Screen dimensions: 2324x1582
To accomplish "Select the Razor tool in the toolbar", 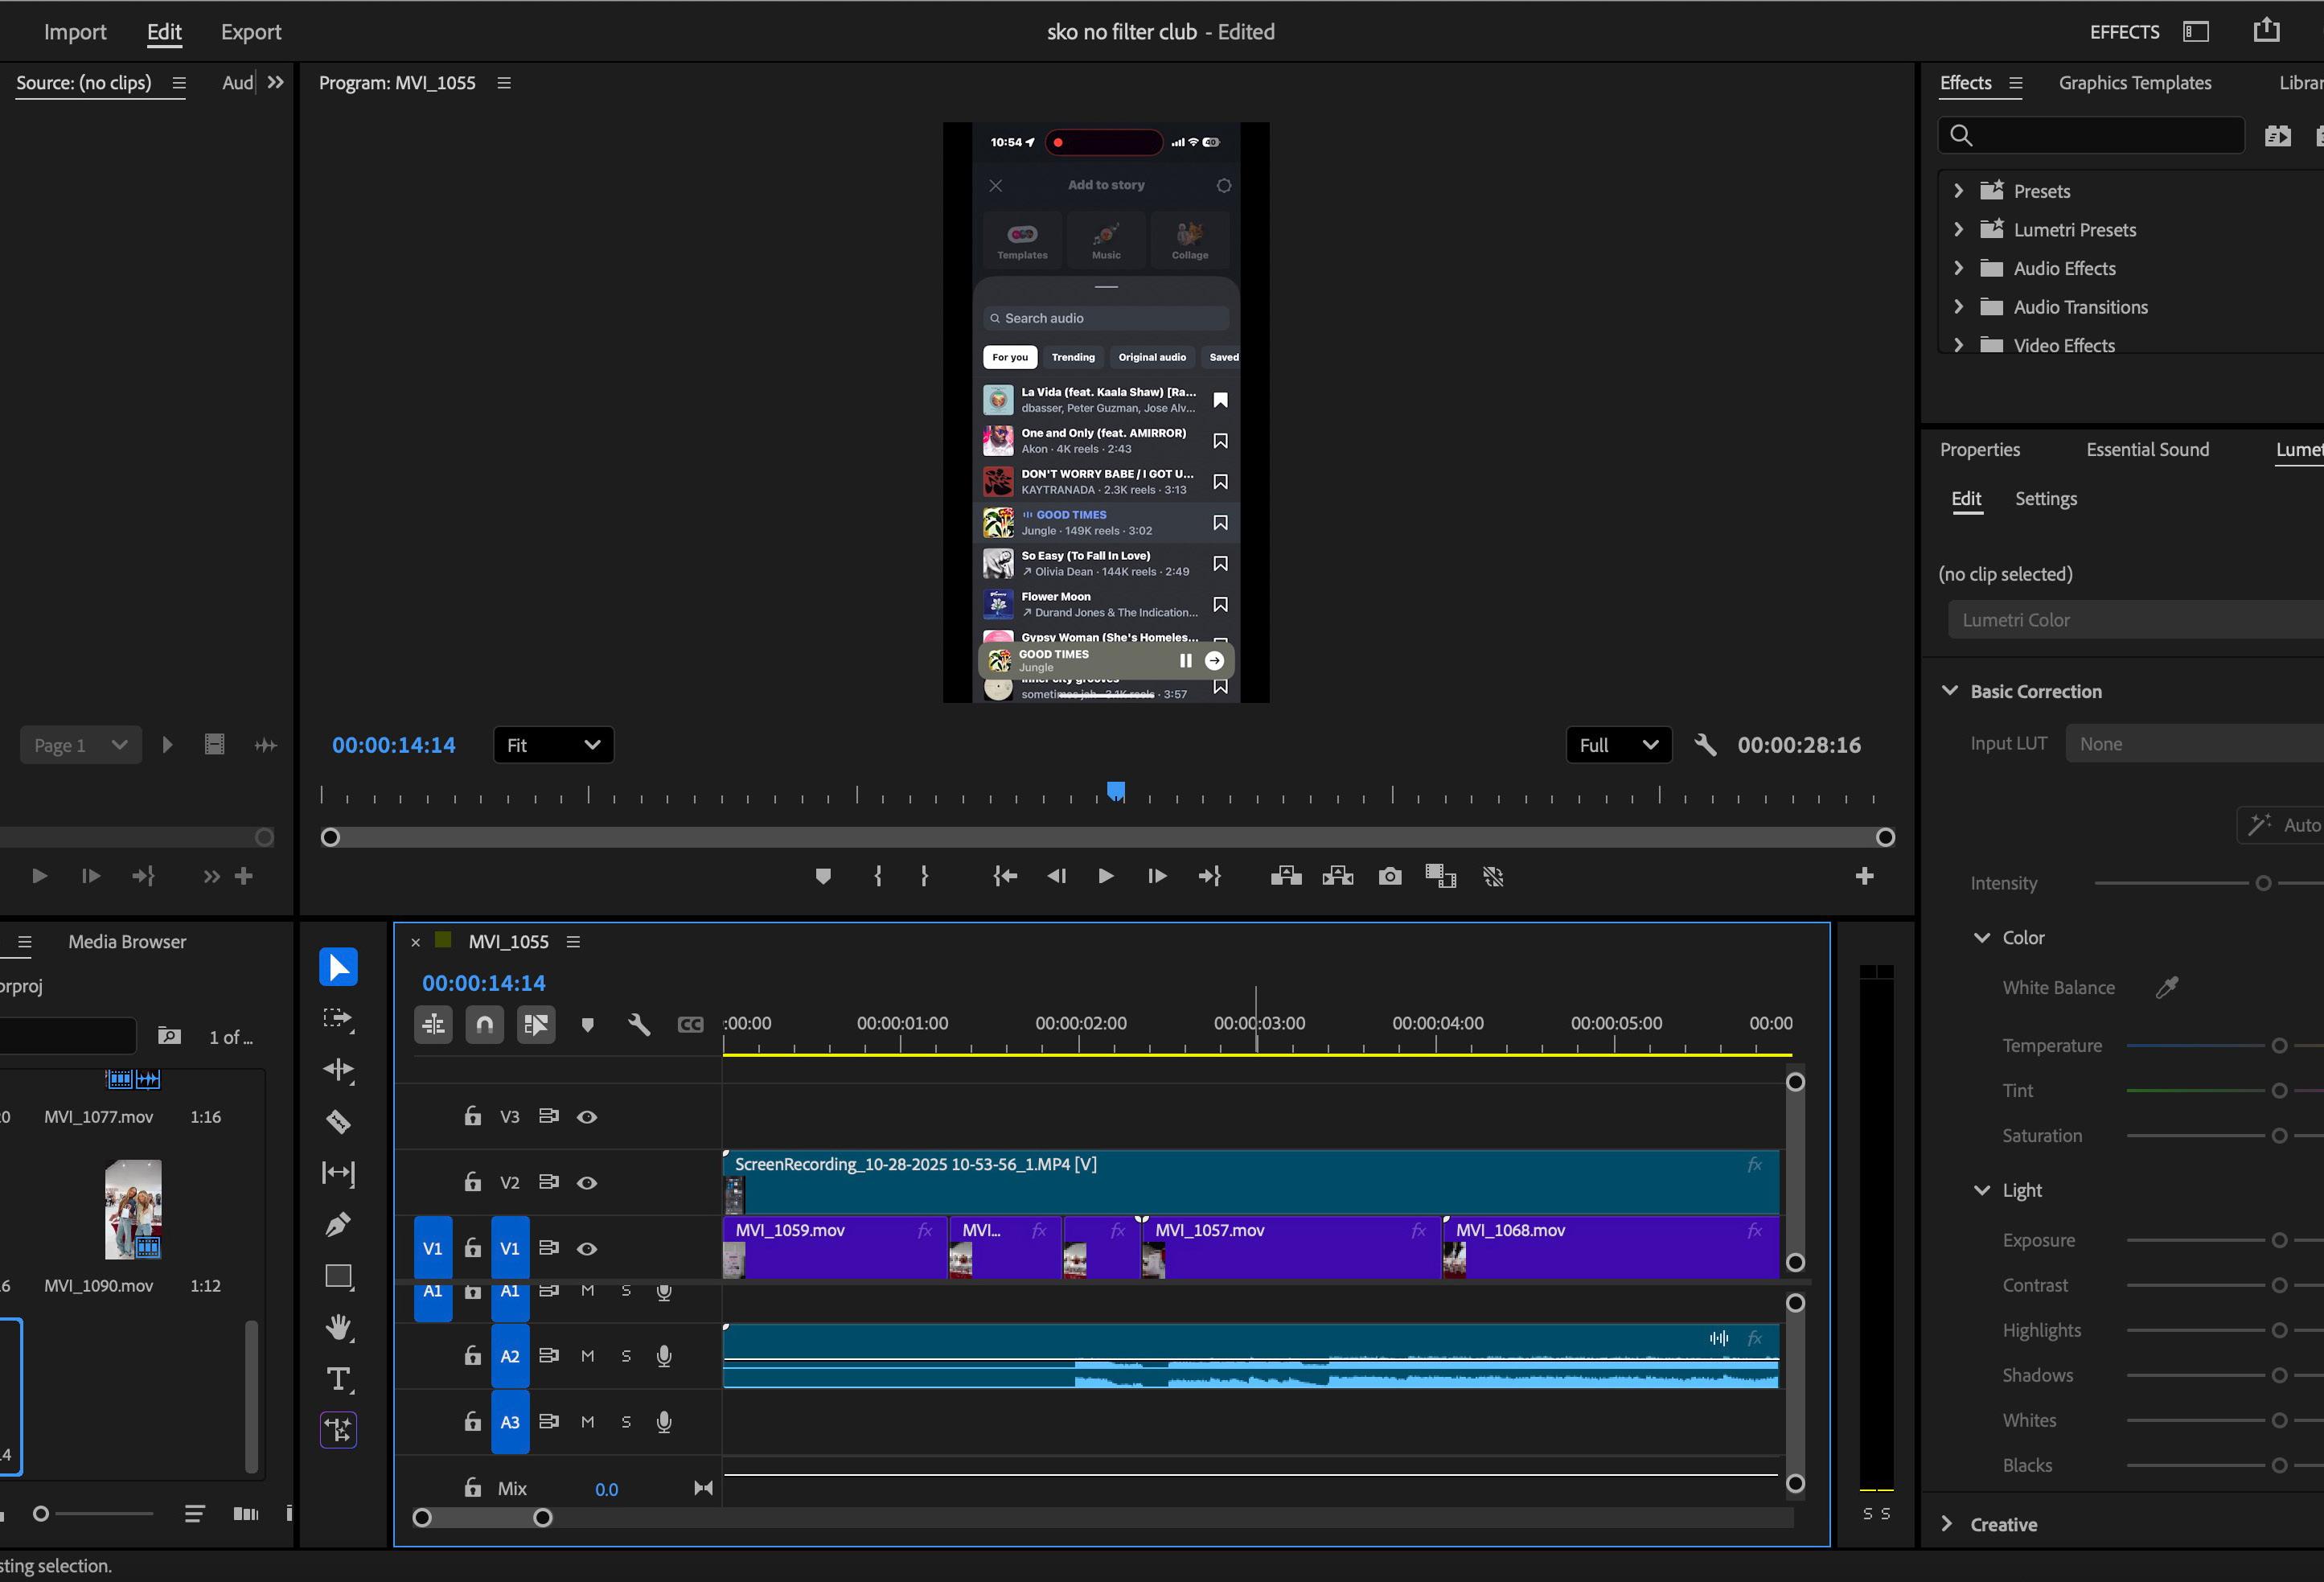I will [x=338, y=1121].
